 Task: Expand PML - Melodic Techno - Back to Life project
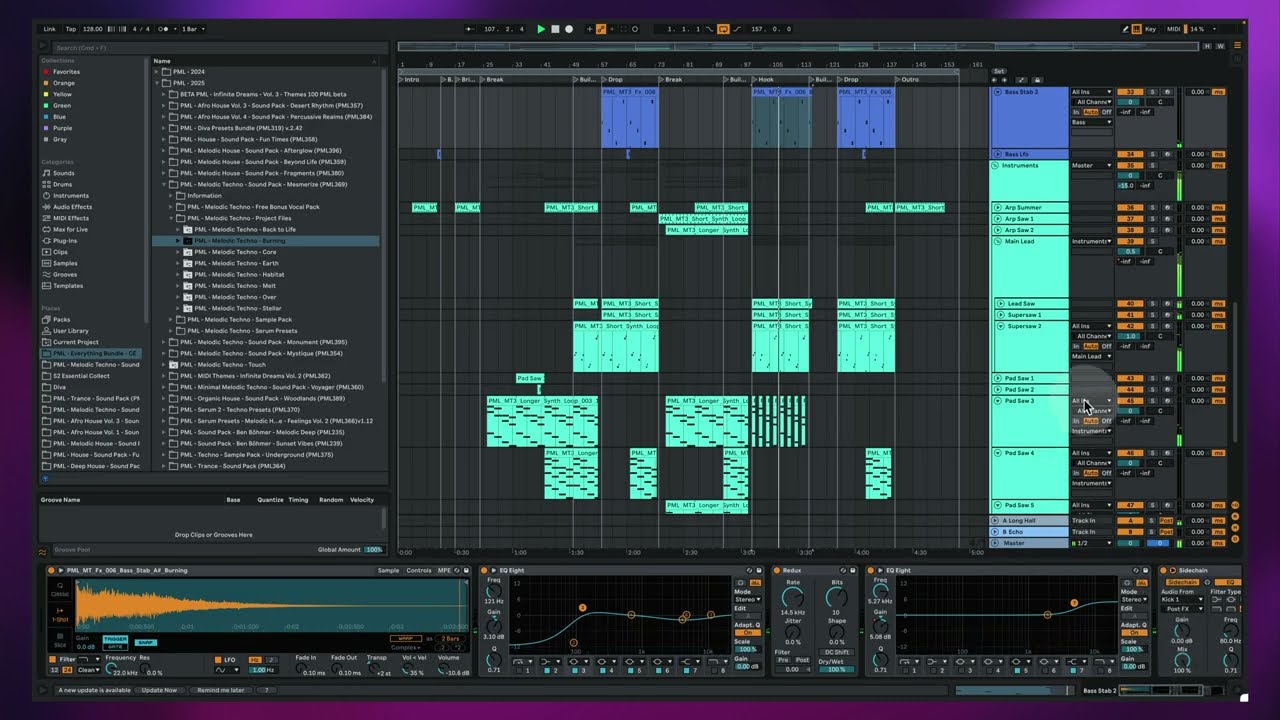pyautogui.click(x=178, y=229)
